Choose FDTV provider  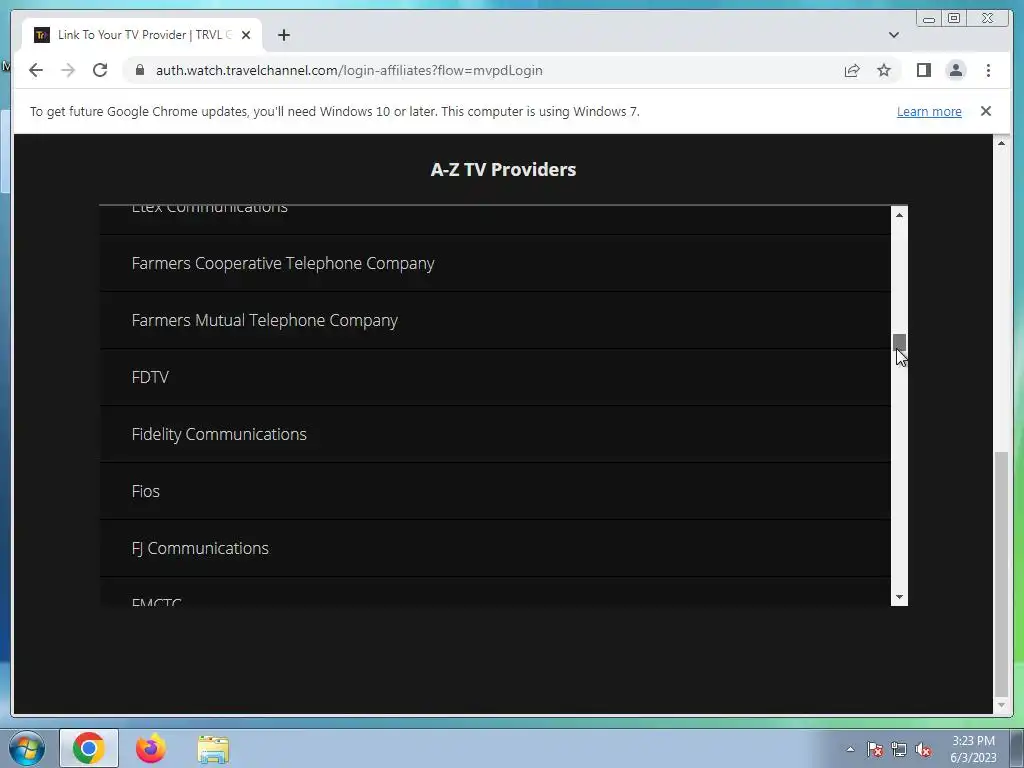click(494, 377)
